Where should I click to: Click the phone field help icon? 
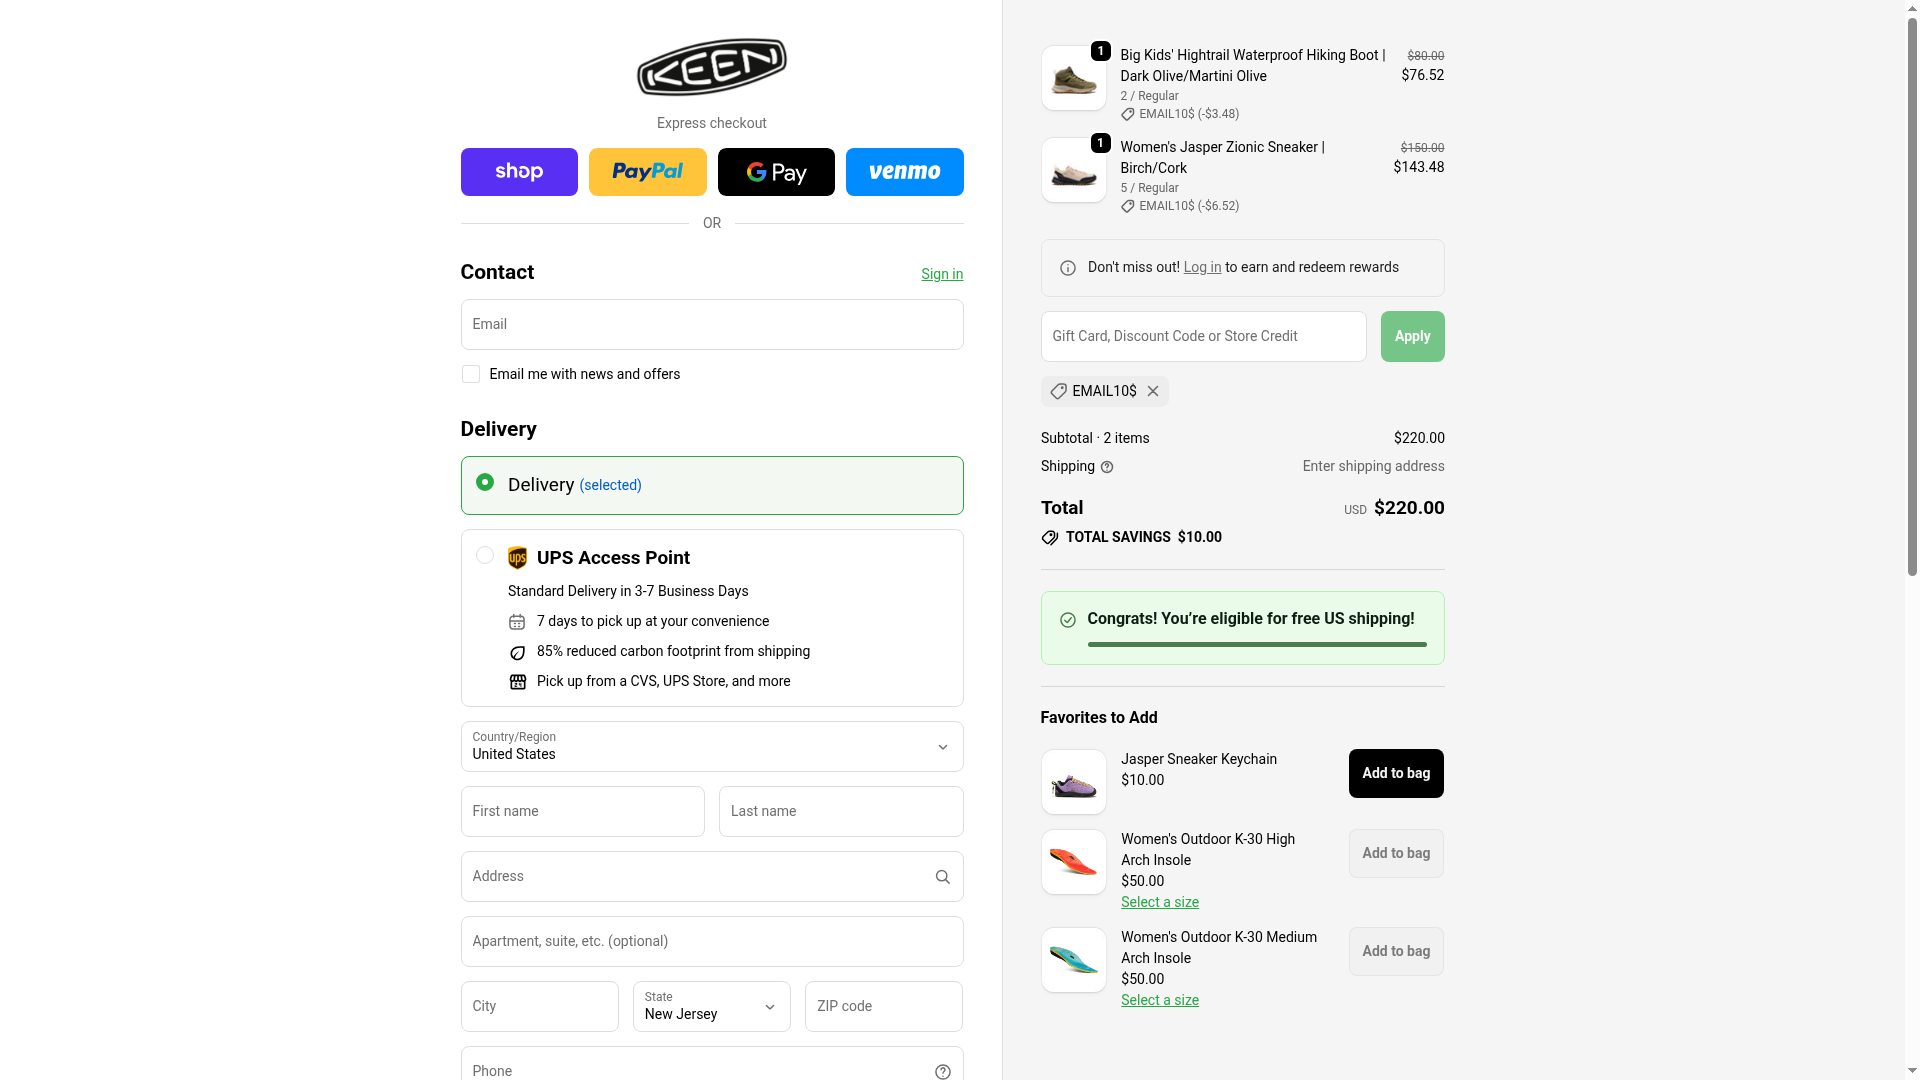942,1071
